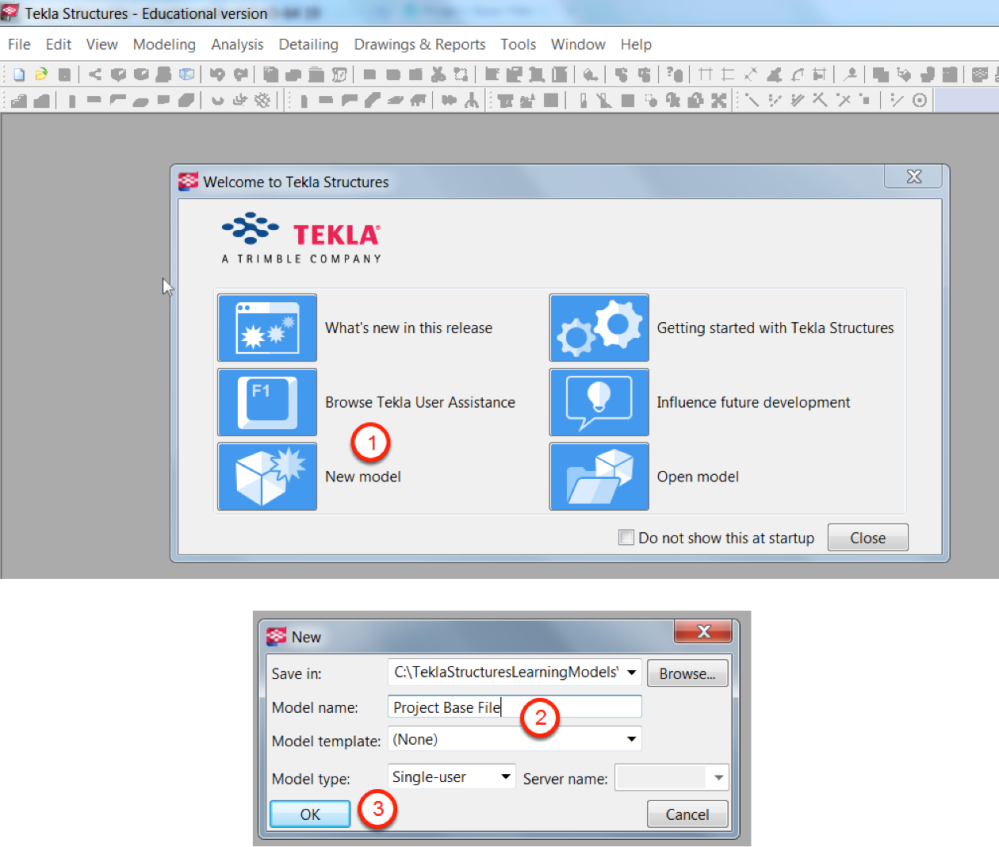Click Close button in Welcome dialog
Image resolution: width=999 pixels, height=847 pixels.
tap(868, 538)
